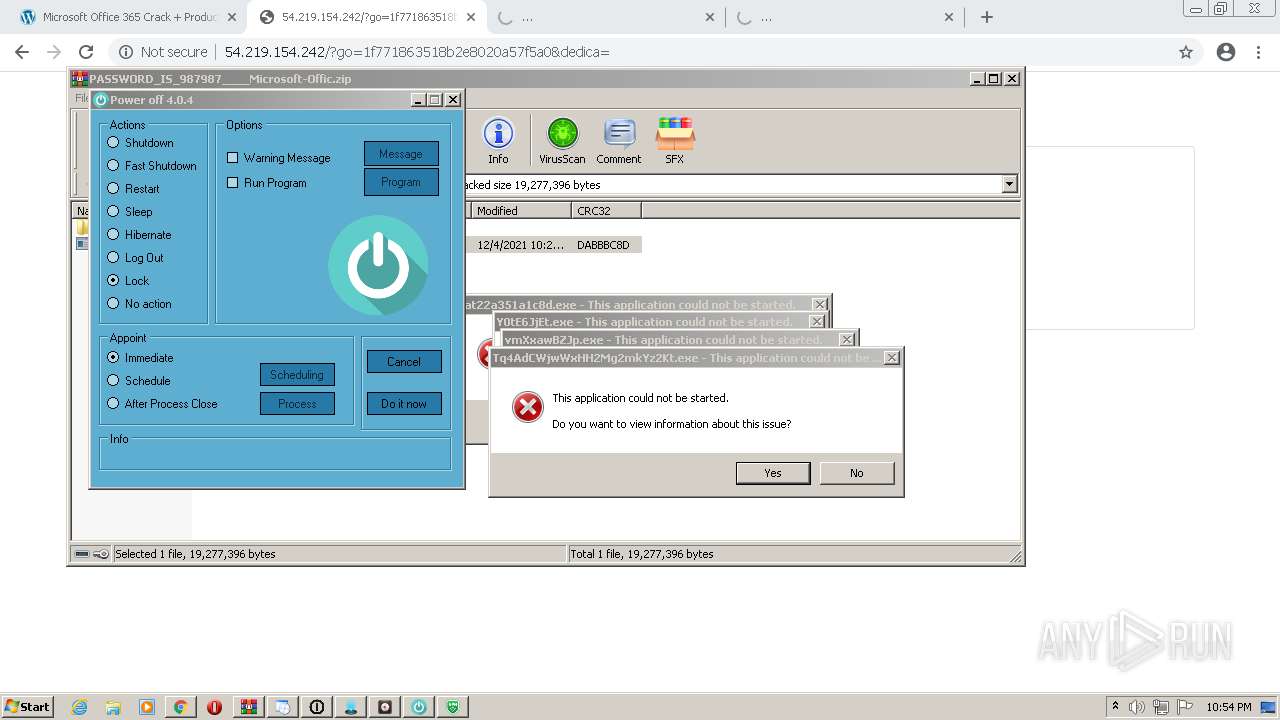Switch to the third loading browser tab
Viewport: 1280px width, 720px height.
[605, 17]
